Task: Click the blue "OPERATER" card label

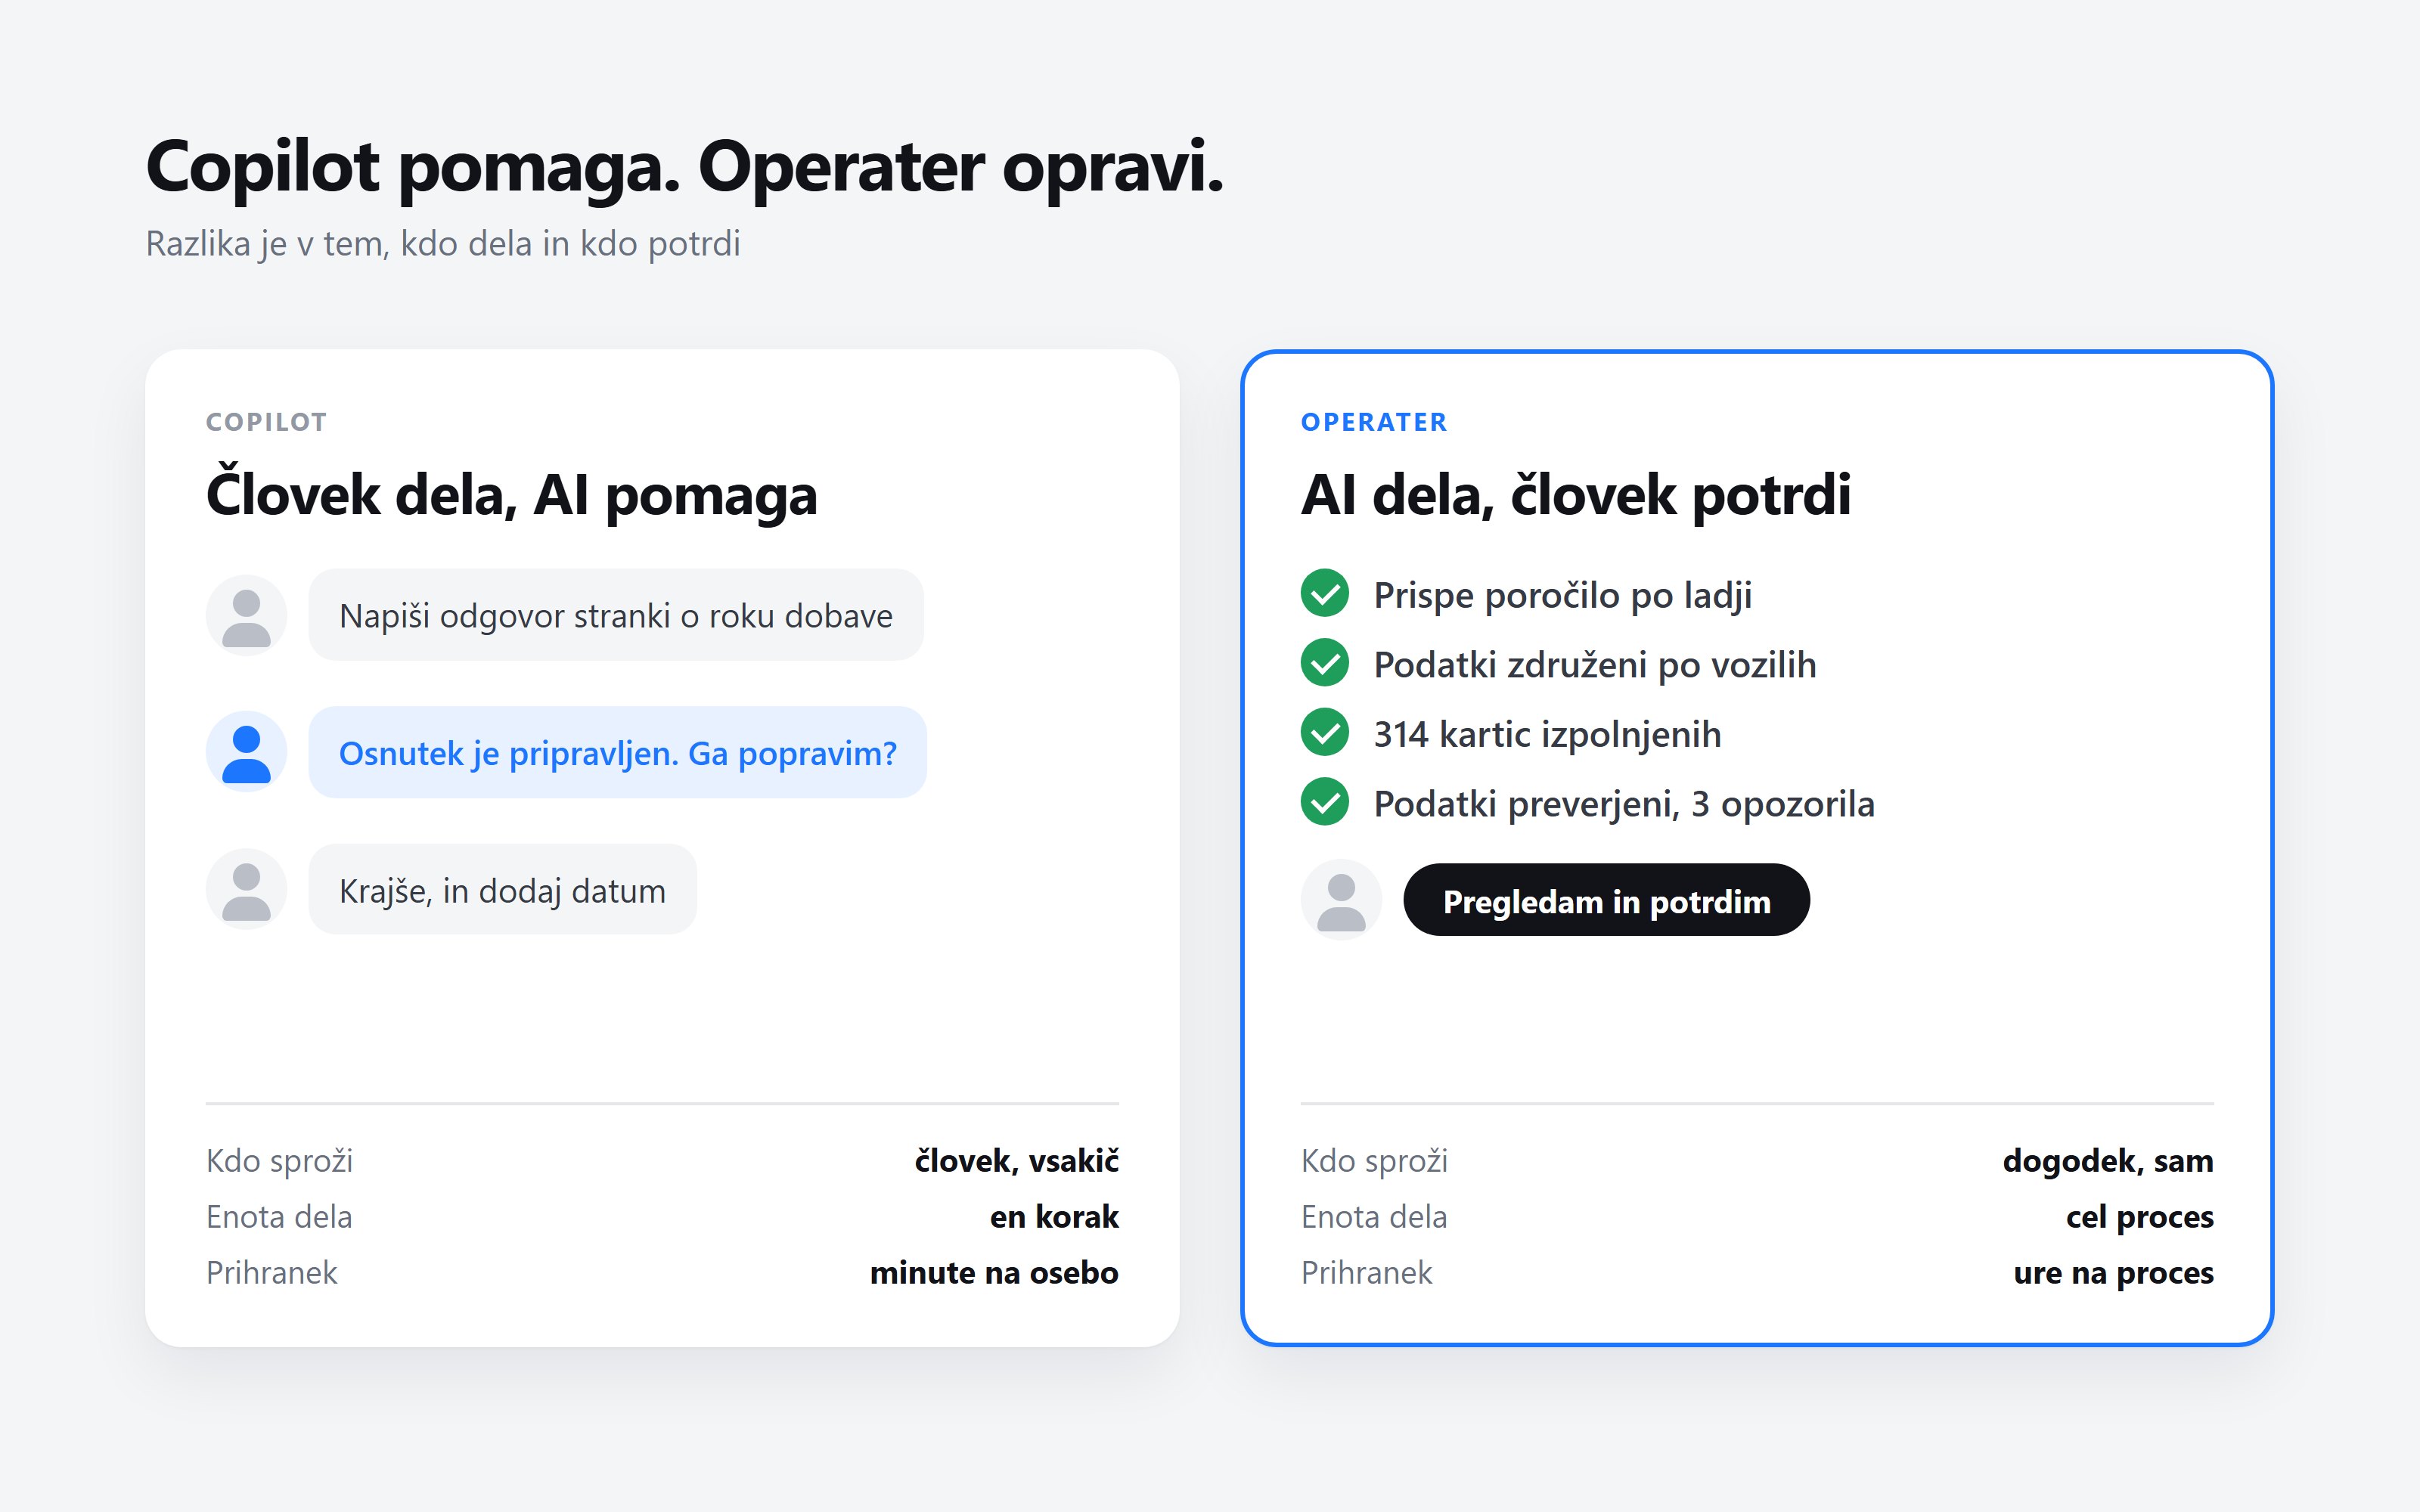Action: tap(1374, 422)
